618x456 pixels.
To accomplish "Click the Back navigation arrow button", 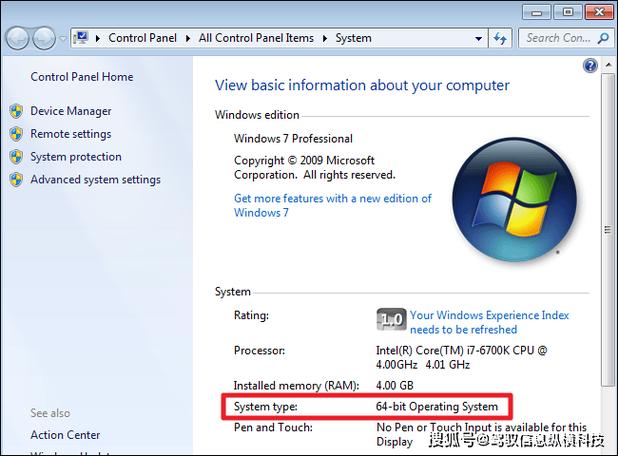I will tap(17, 38).
